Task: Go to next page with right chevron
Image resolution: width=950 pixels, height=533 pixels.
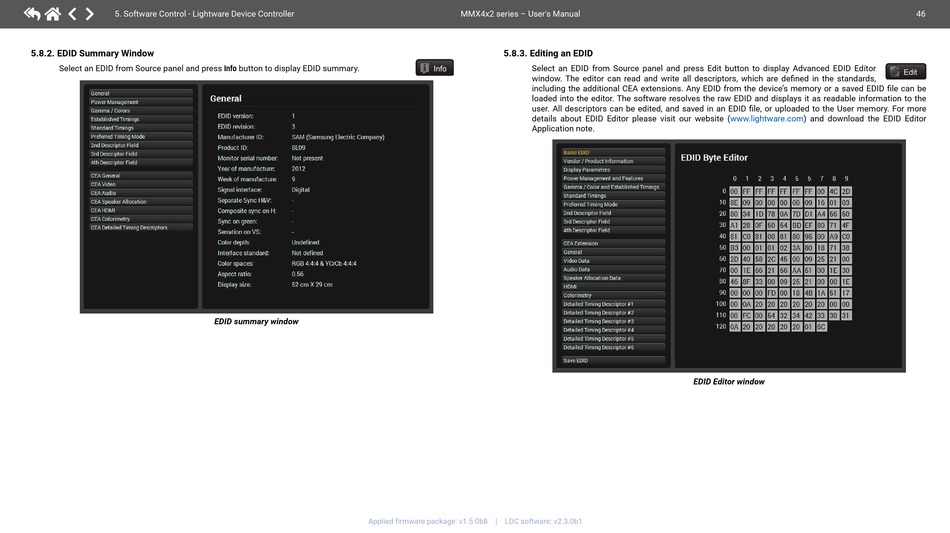Action: 90,13
